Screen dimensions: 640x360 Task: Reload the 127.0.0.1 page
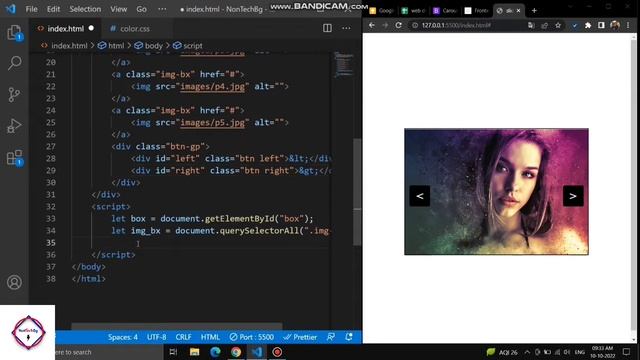pos(398,25)
